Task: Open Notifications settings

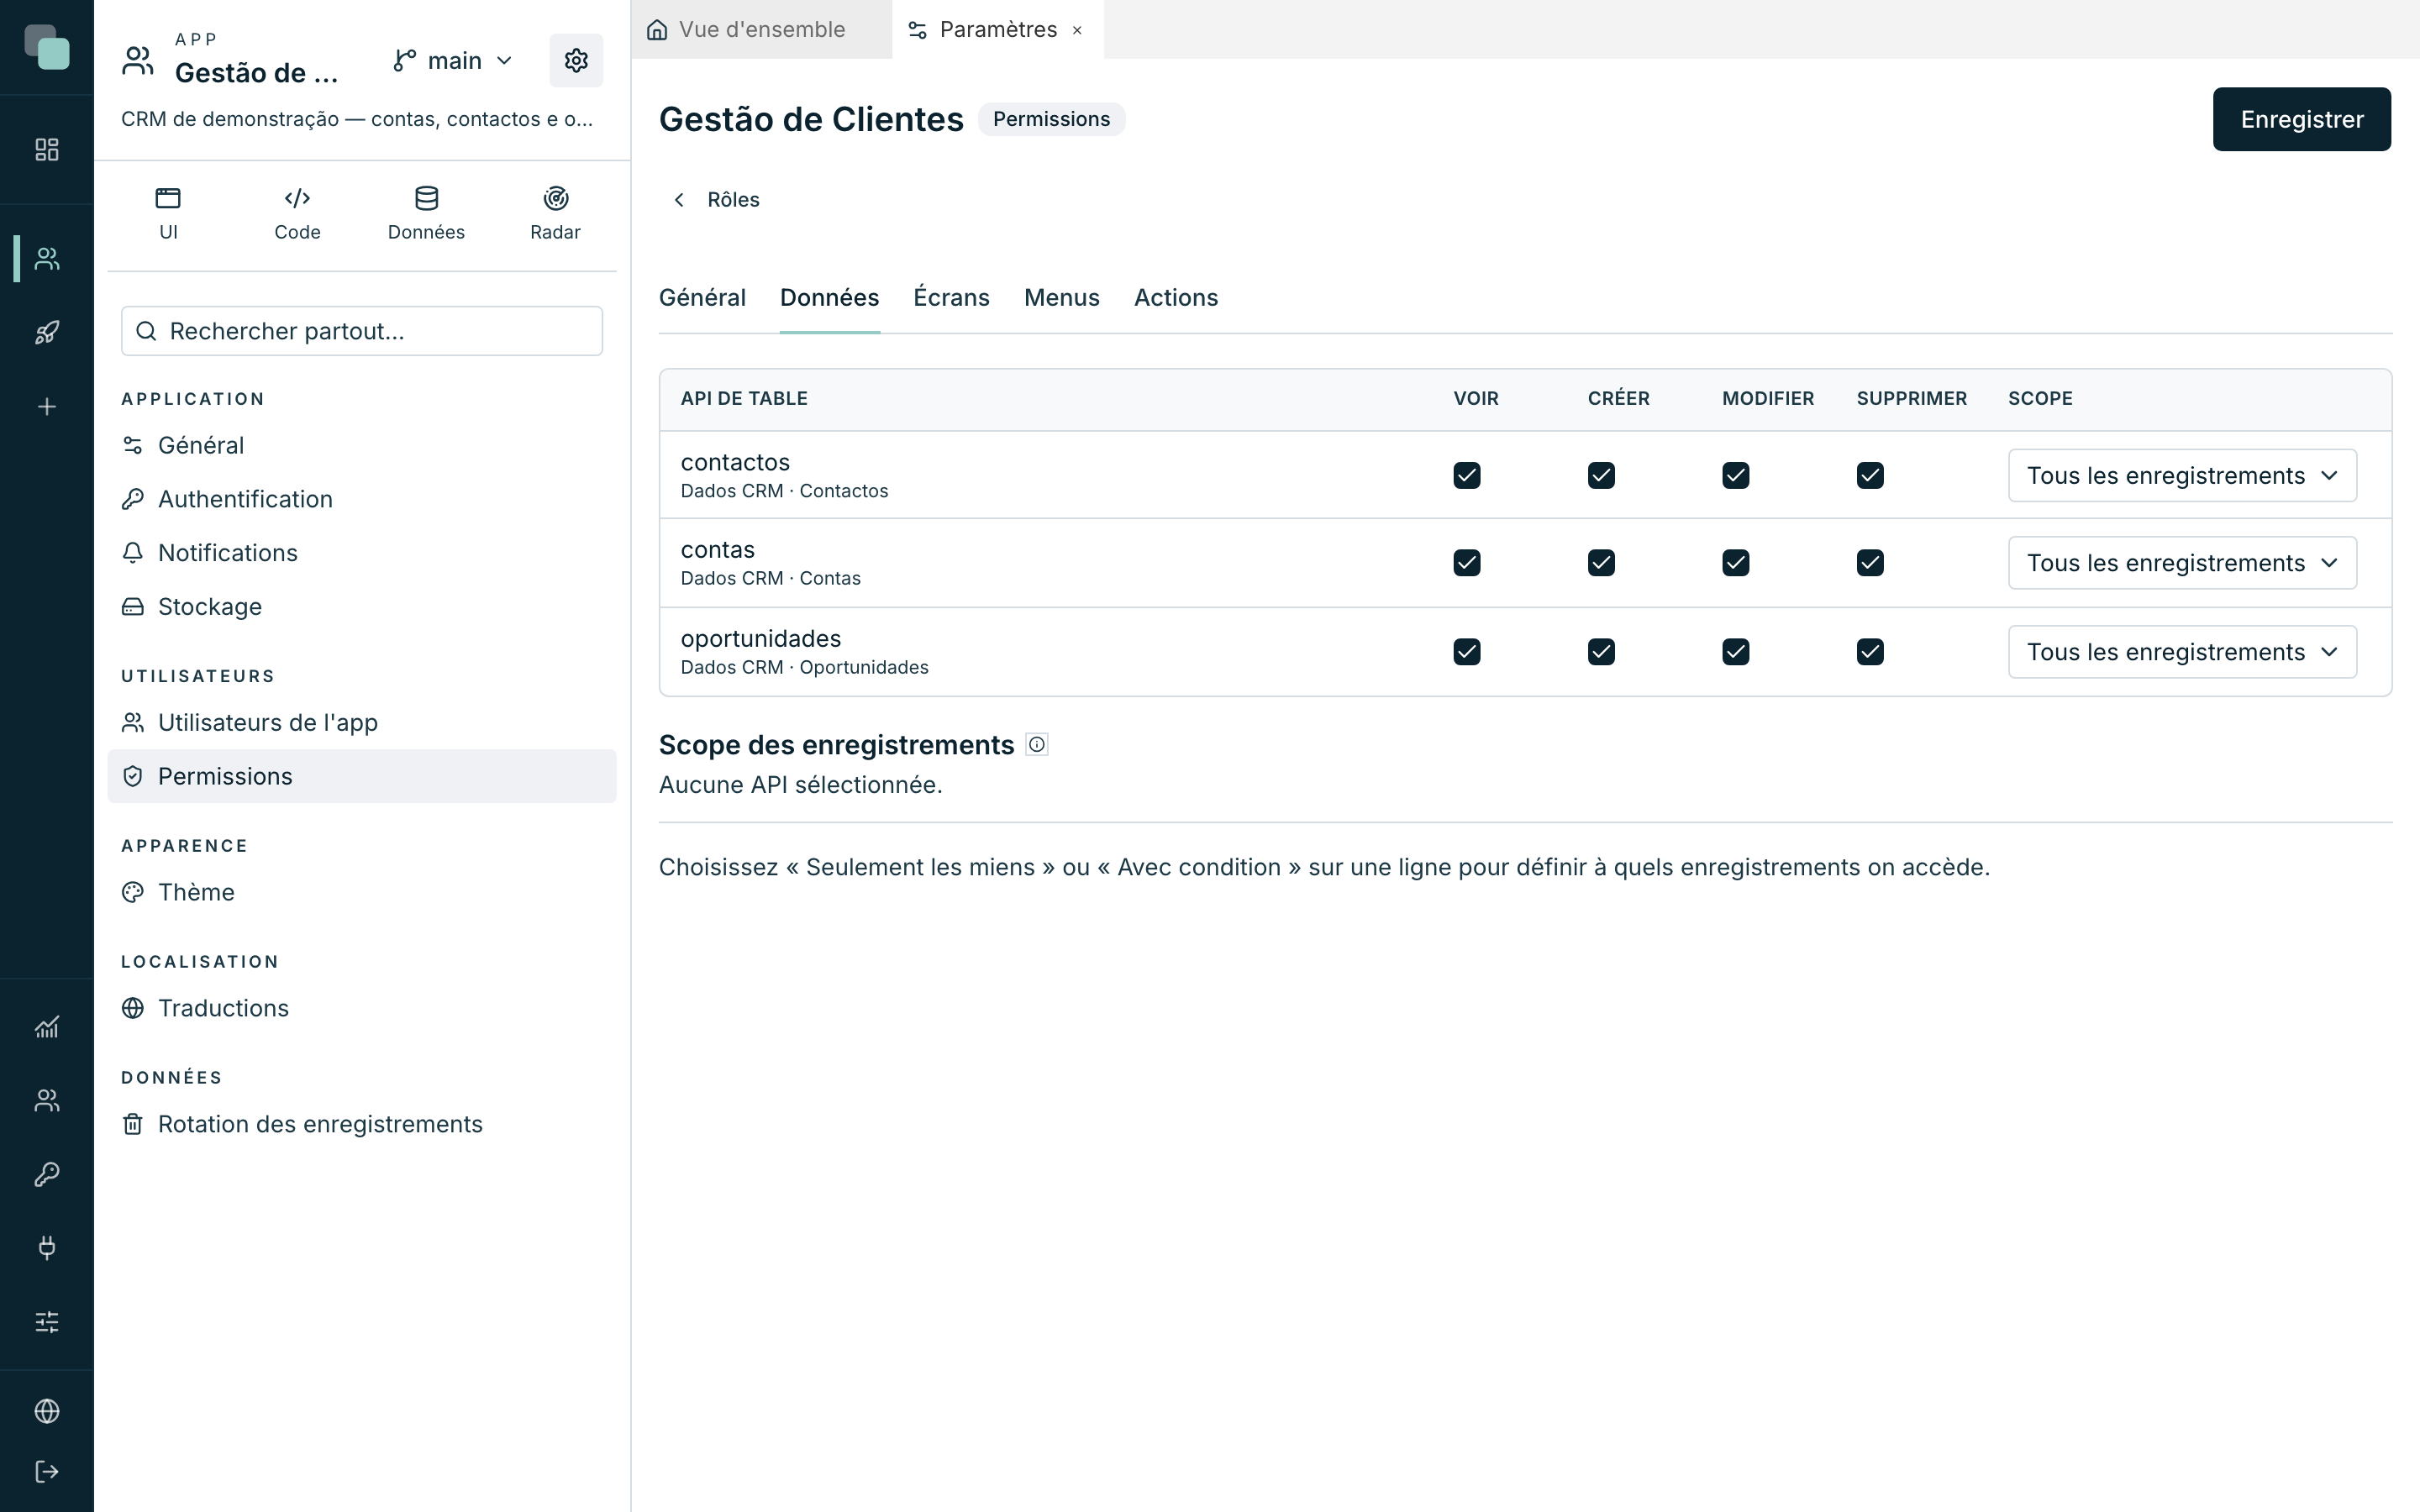Action: coord(361,553)
